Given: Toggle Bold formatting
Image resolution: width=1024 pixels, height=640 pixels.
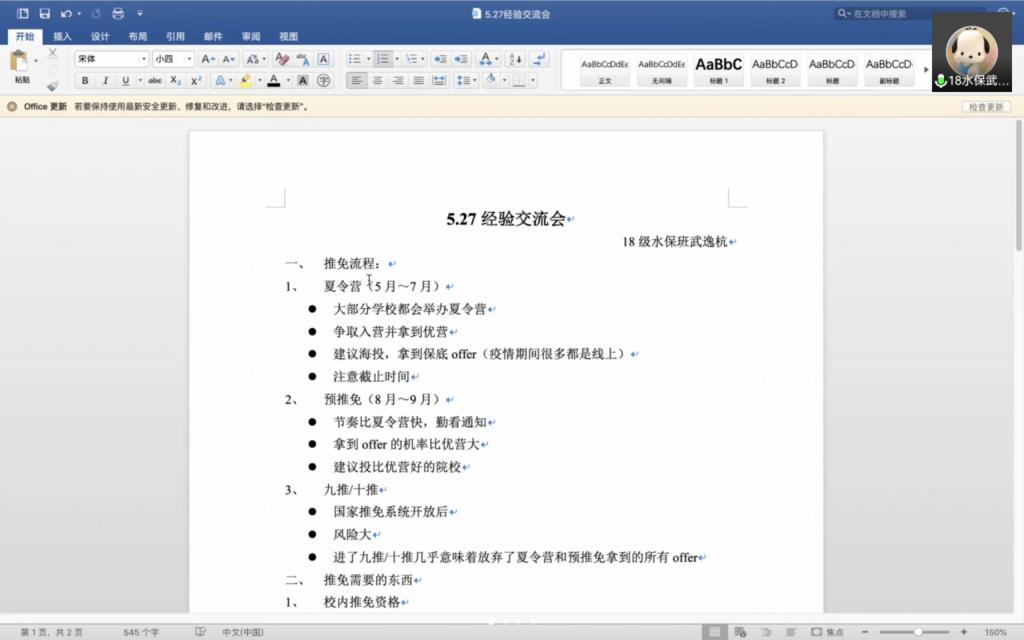Looking at the screenshot, I should 84,80.
